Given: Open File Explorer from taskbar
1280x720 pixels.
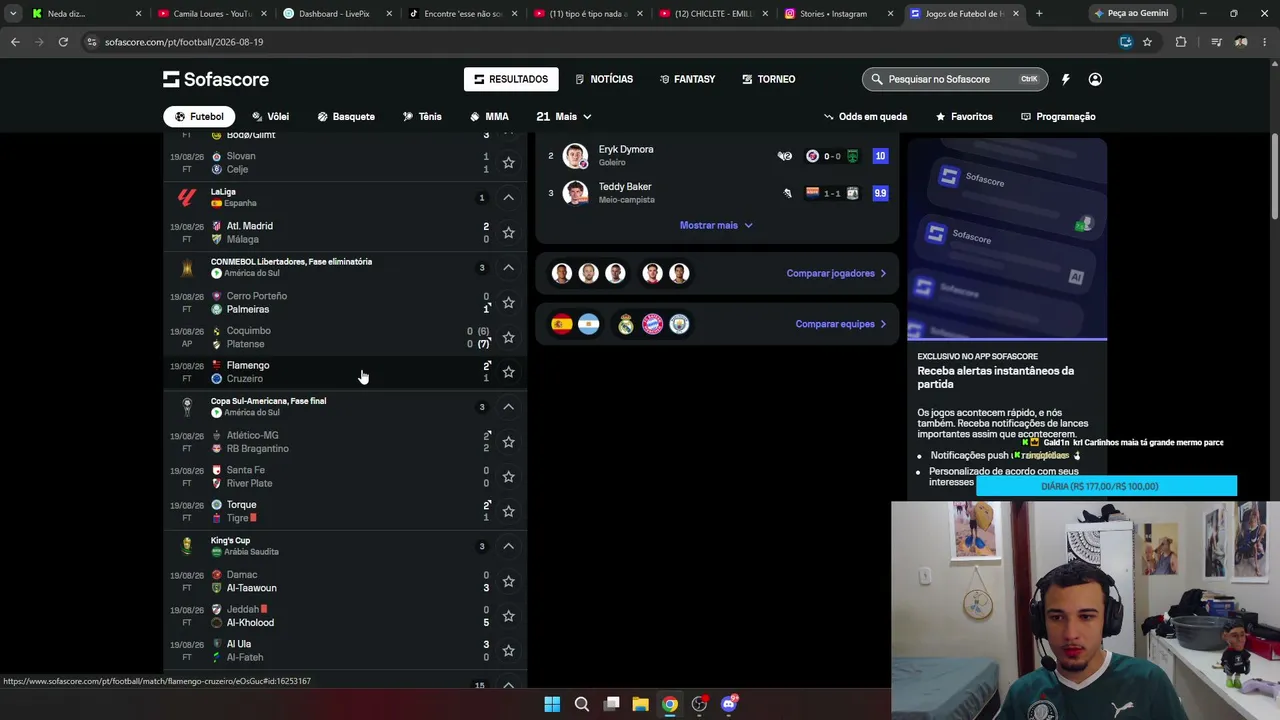Looking at the screenshot, I should click(641, 704).
